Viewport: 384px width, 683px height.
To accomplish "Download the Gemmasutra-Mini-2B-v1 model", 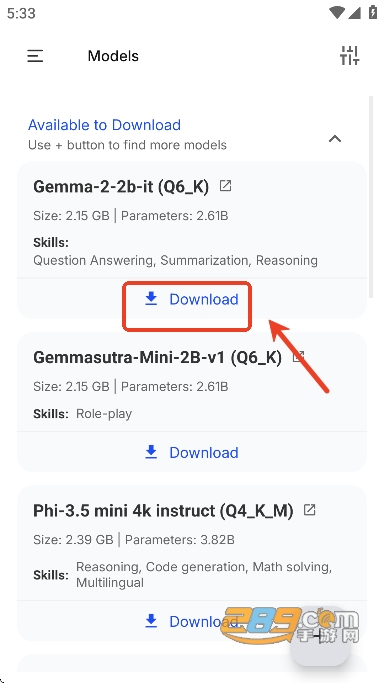I will [x=192, y=453].
